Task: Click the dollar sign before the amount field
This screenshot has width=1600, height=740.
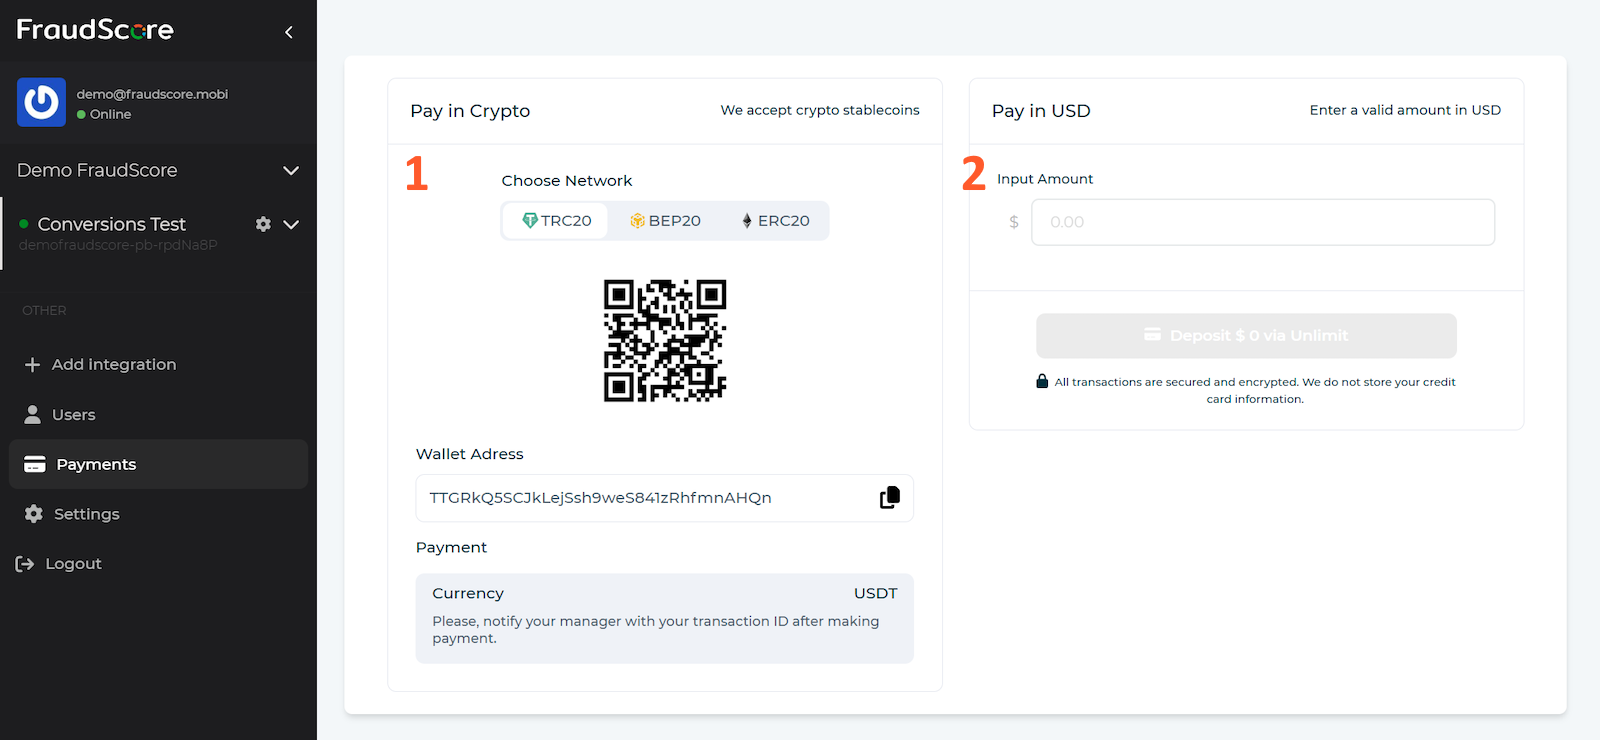Action: coord(1014,222)
